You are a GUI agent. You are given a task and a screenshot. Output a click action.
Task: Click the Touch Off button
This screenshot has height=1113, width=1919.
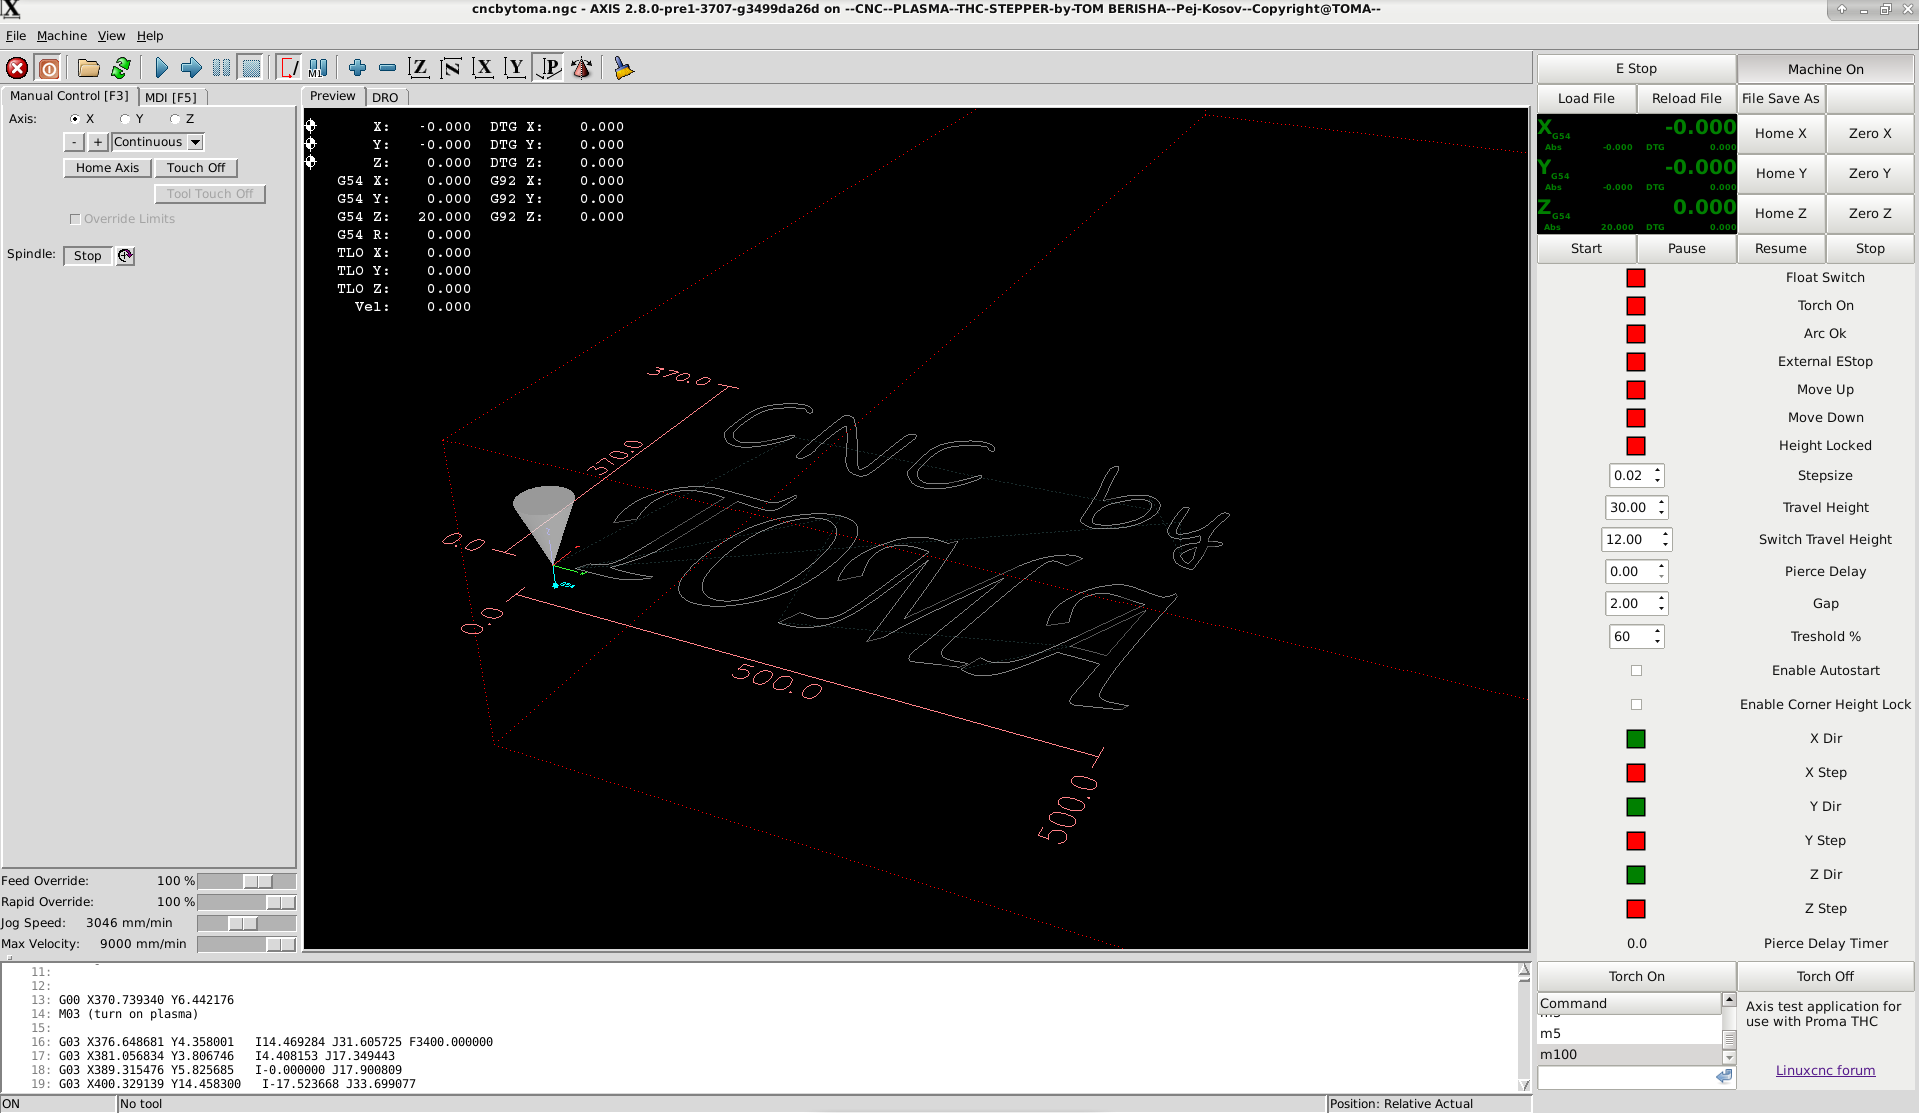click(196, 168)
